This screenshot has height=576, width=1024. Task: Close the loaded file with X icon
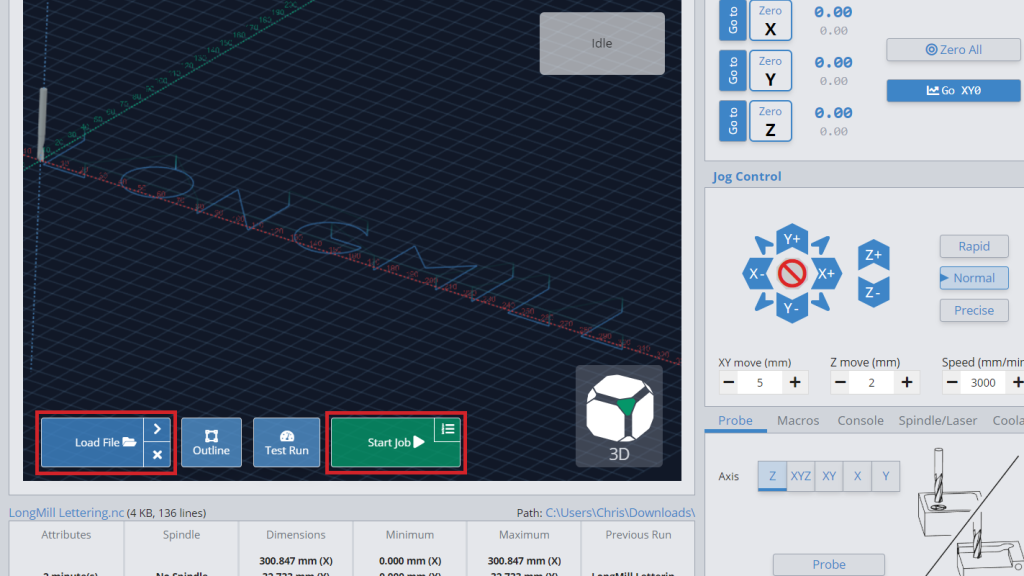(x=157, y=455)
